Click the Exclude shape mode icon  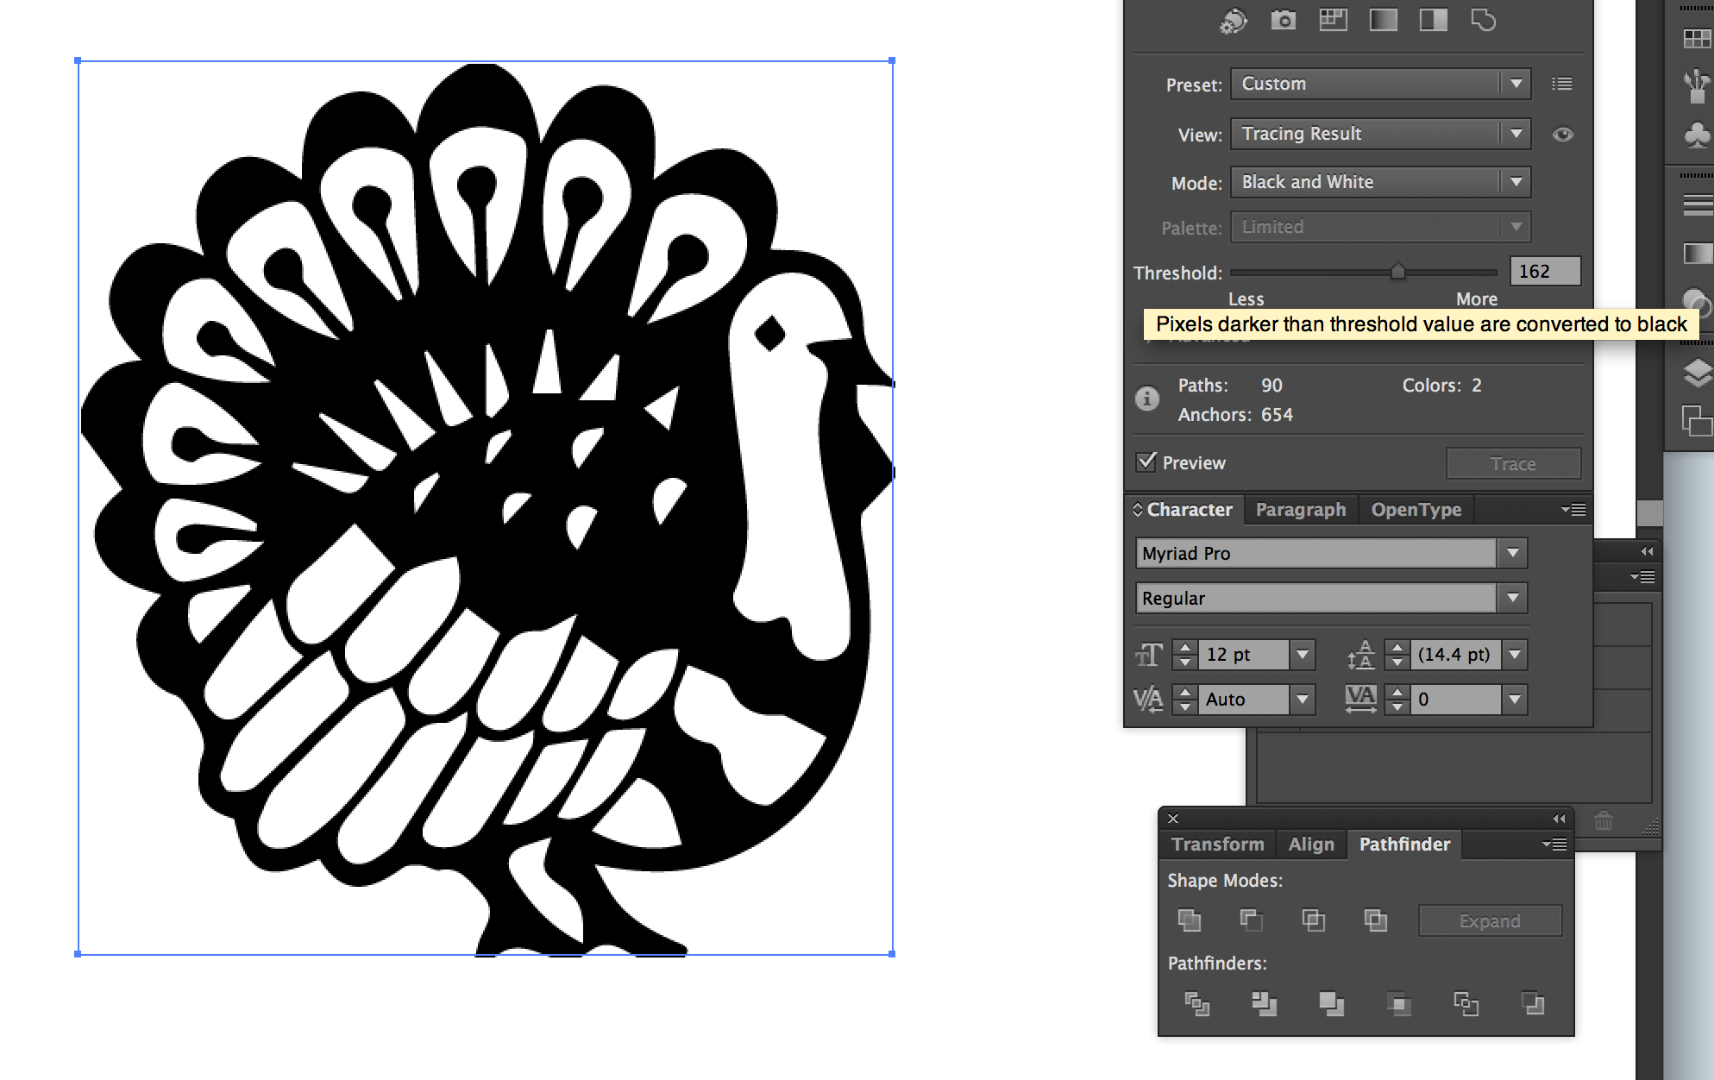click(x=1376, y=920)
